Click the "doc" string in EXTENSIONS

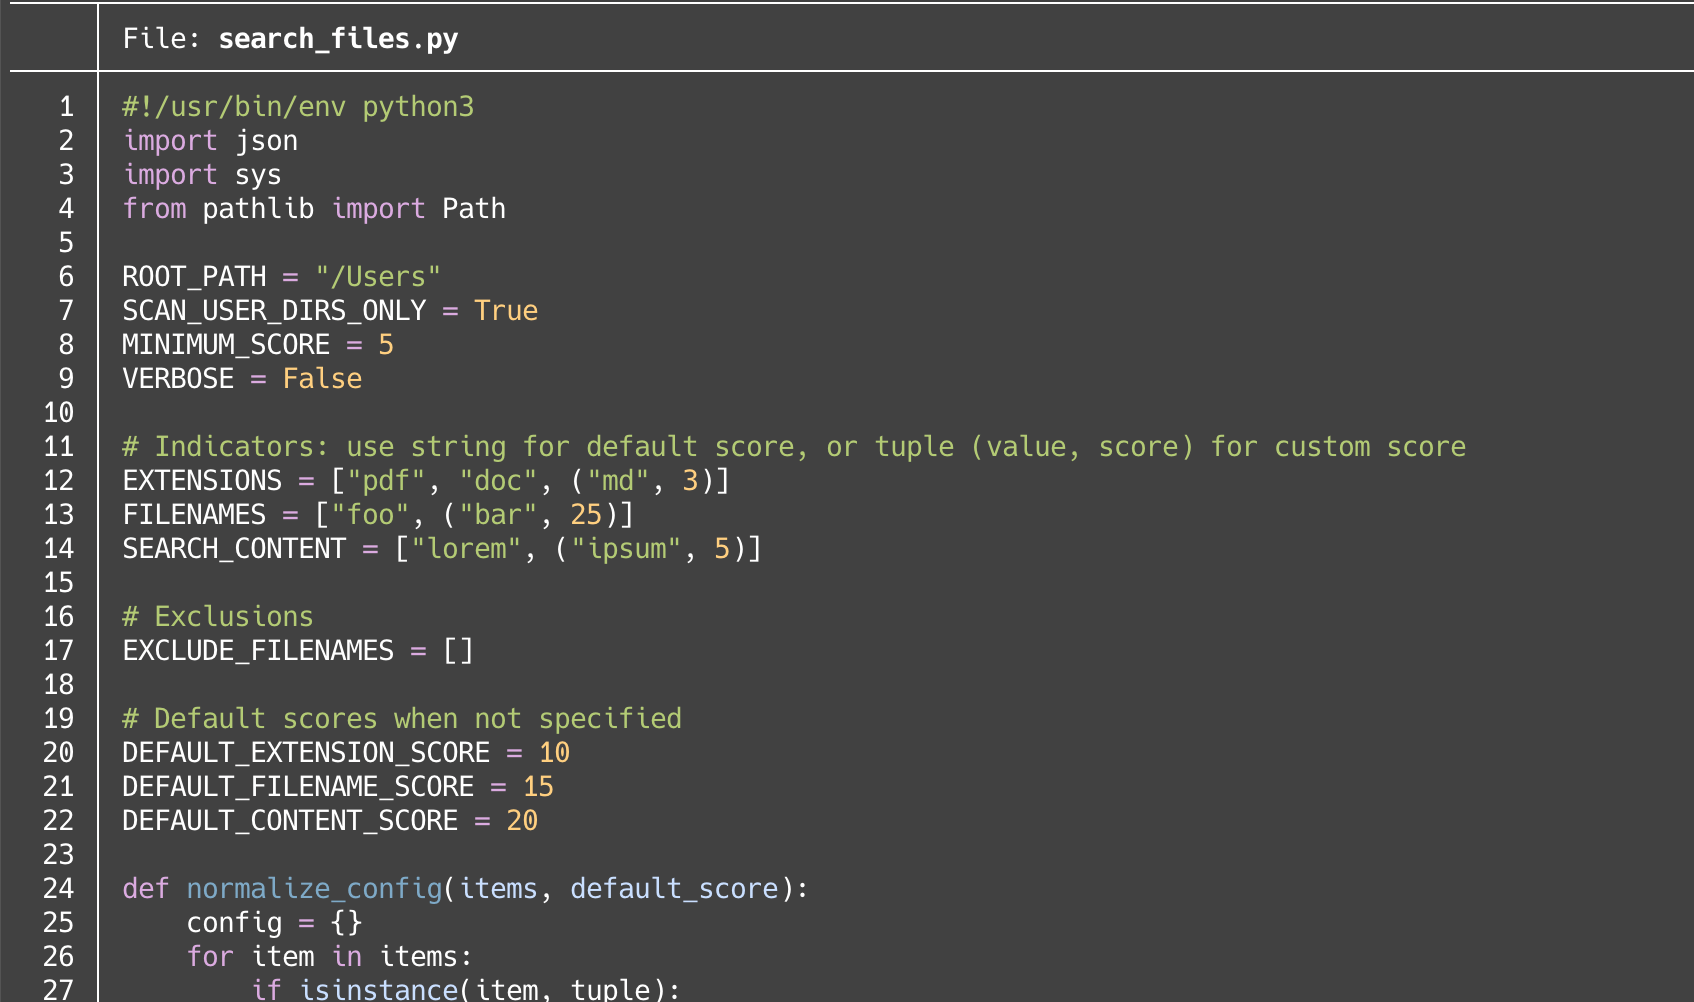click(x=498, y=481)
